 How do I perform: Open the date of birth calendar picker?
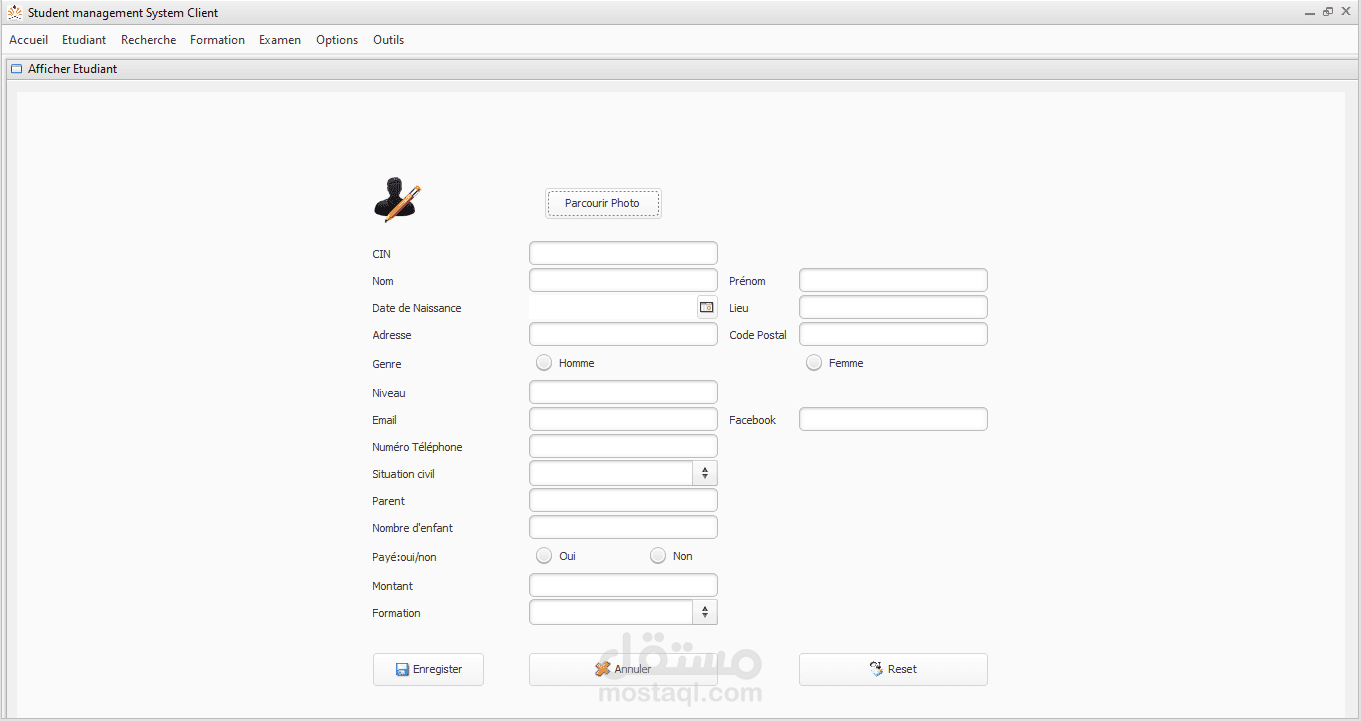[x=707, y=307]
